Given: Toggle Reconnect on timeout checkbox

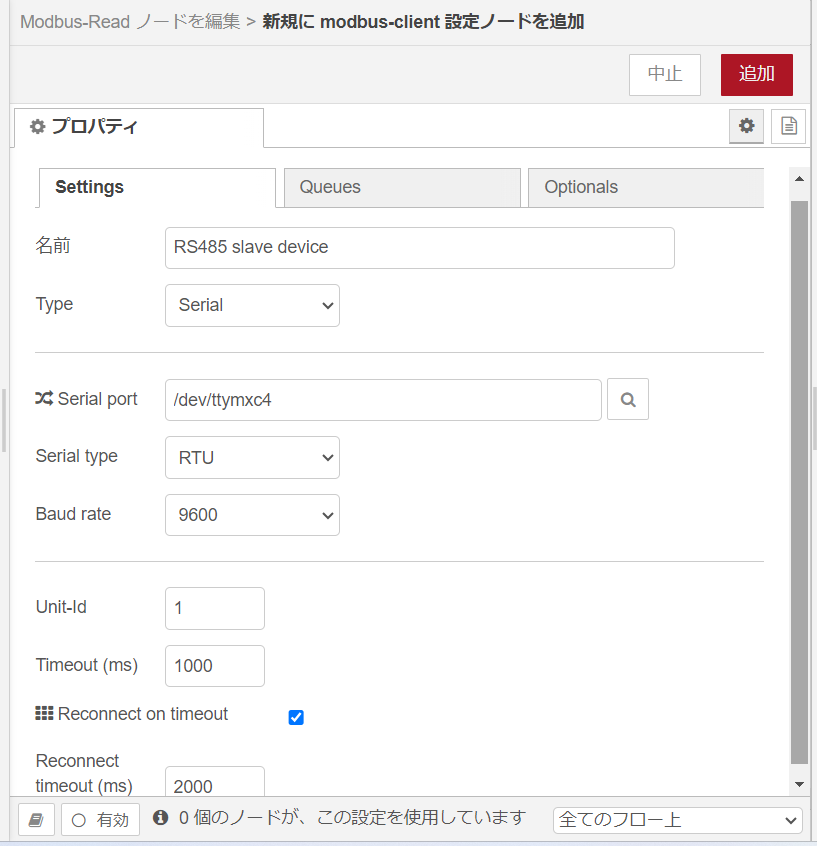Looking at the screenshot, I should point(296,717).
